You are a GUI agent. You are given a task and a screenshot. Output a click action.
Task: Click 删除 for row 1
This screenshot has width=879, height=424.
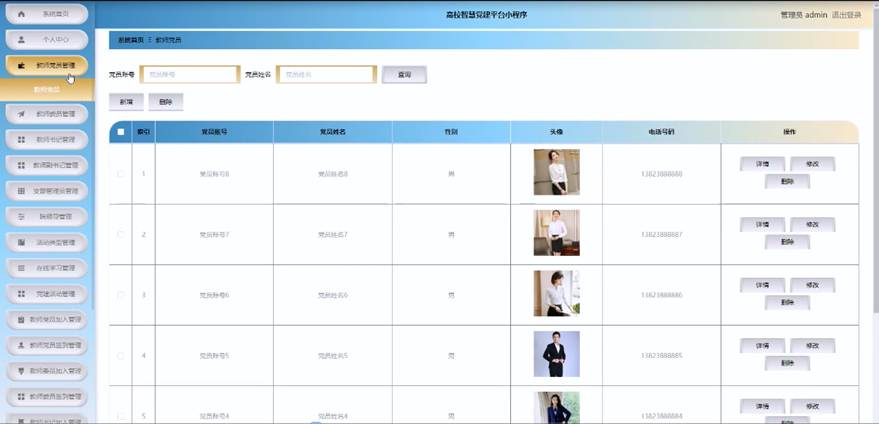pos(787,181)
